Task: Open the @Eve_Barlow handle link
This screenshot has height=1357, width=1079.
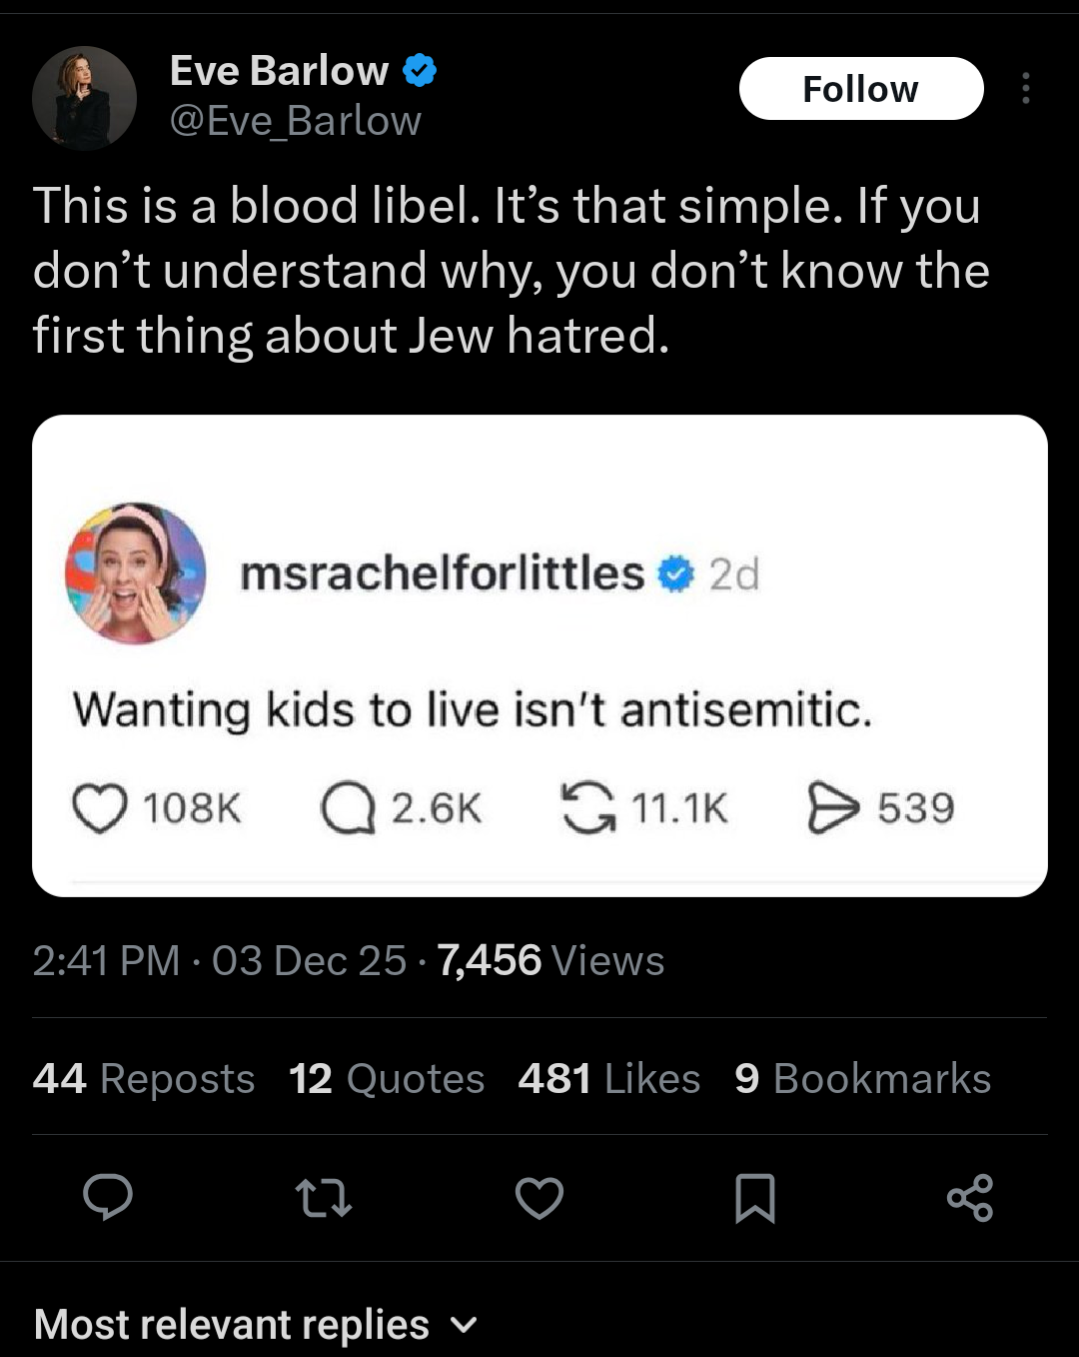Action: point(295,121)
